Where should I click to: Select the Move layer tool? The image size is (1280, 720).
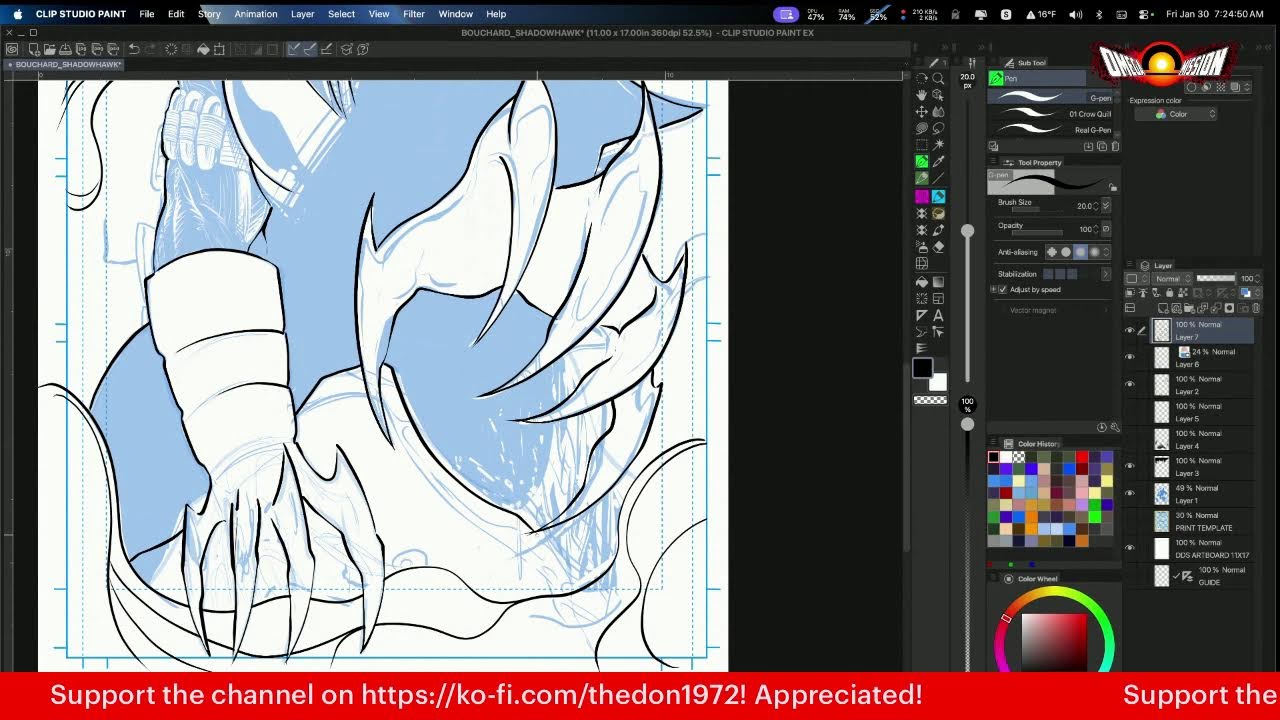(922, 111)
